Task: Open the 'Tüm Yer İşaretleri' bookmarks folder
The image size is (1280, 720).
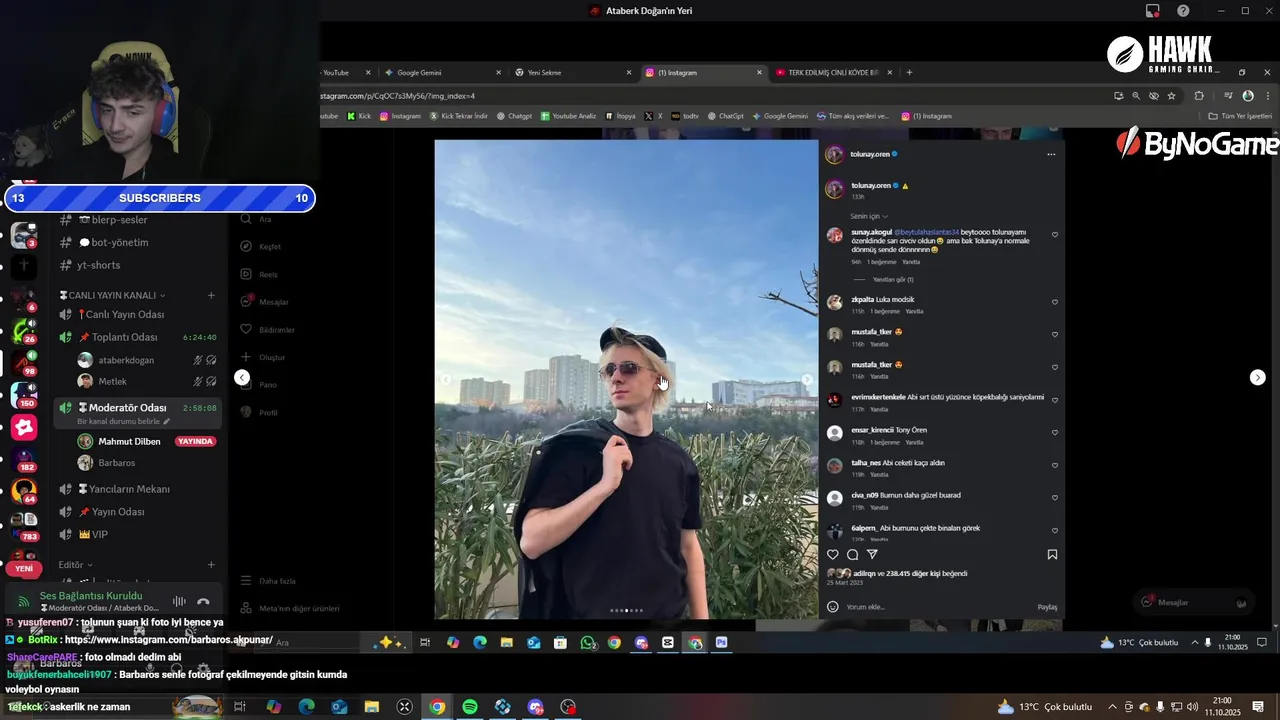Action: point(1240,116)
